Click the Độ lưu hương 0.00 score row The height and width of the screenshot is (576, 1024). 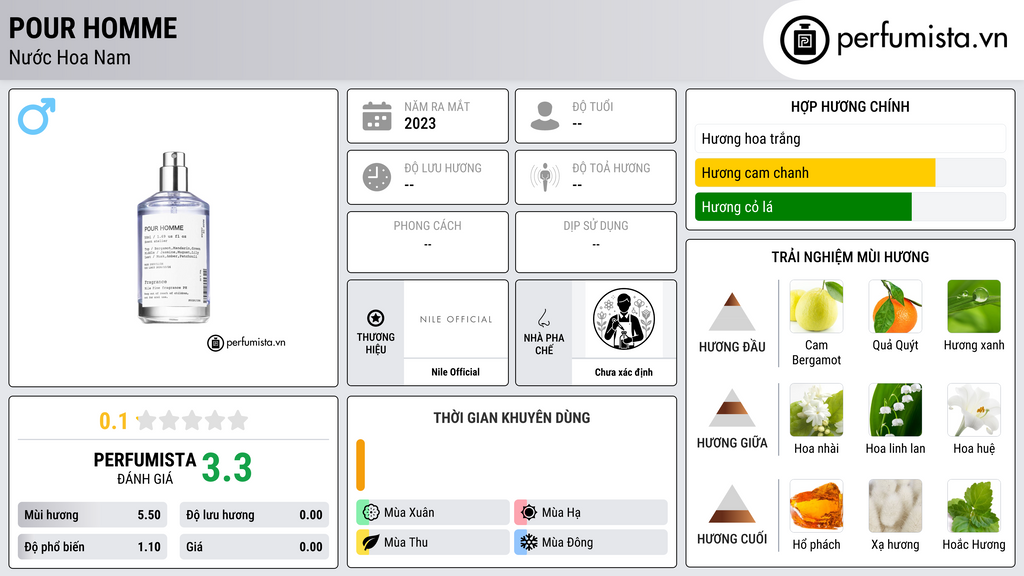(x=254, y=515)
